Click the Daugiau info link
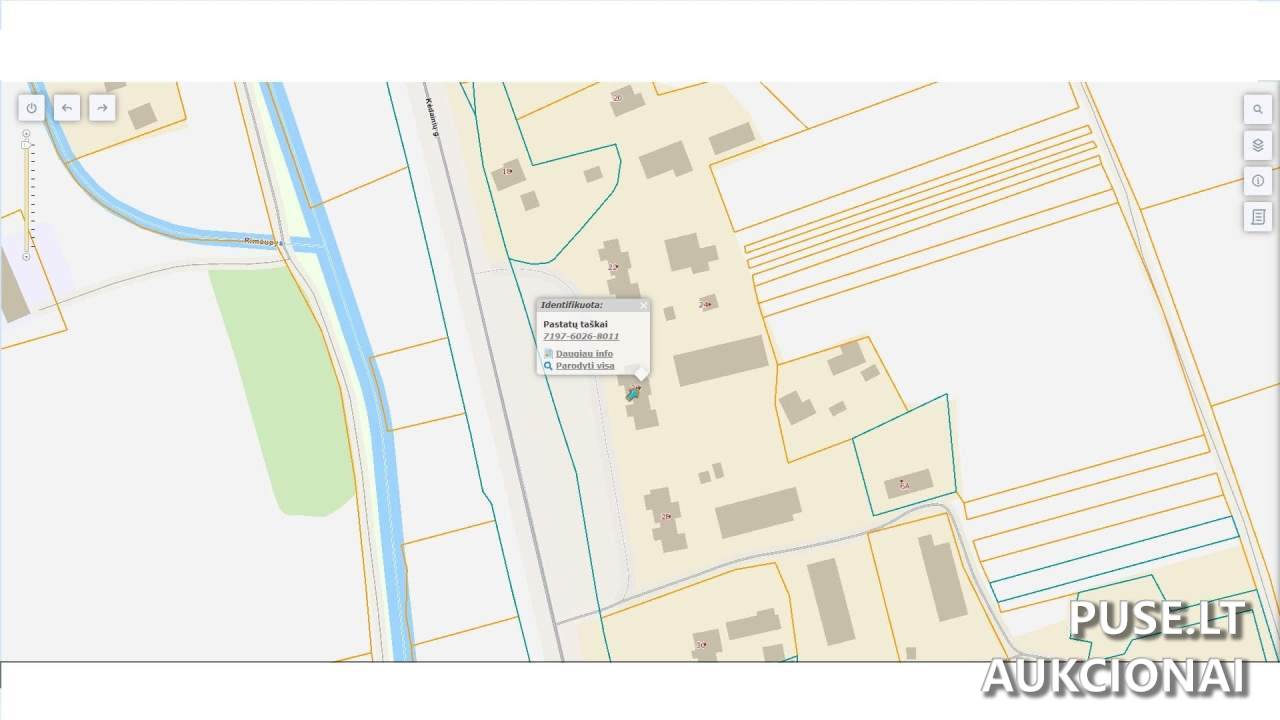This screenshot has height=720, width=1280. coord(584,354)
